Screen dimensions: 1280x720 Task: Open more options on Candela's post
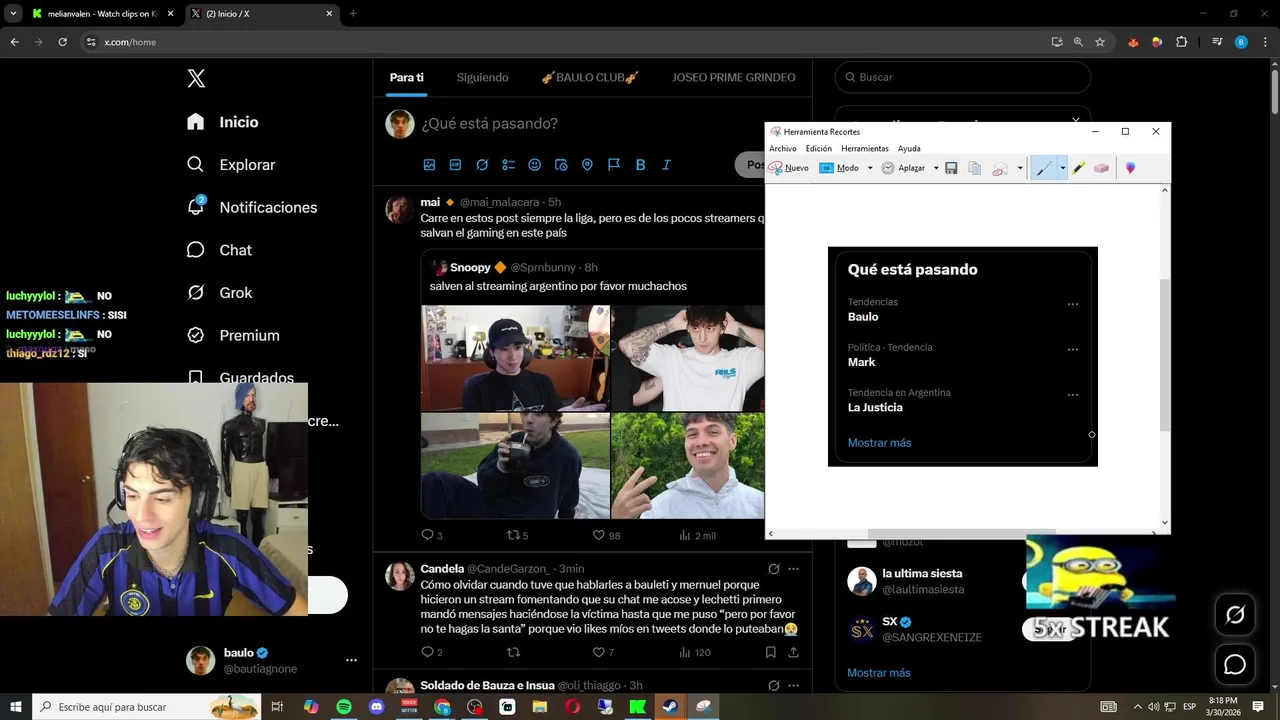coord(794,569)
